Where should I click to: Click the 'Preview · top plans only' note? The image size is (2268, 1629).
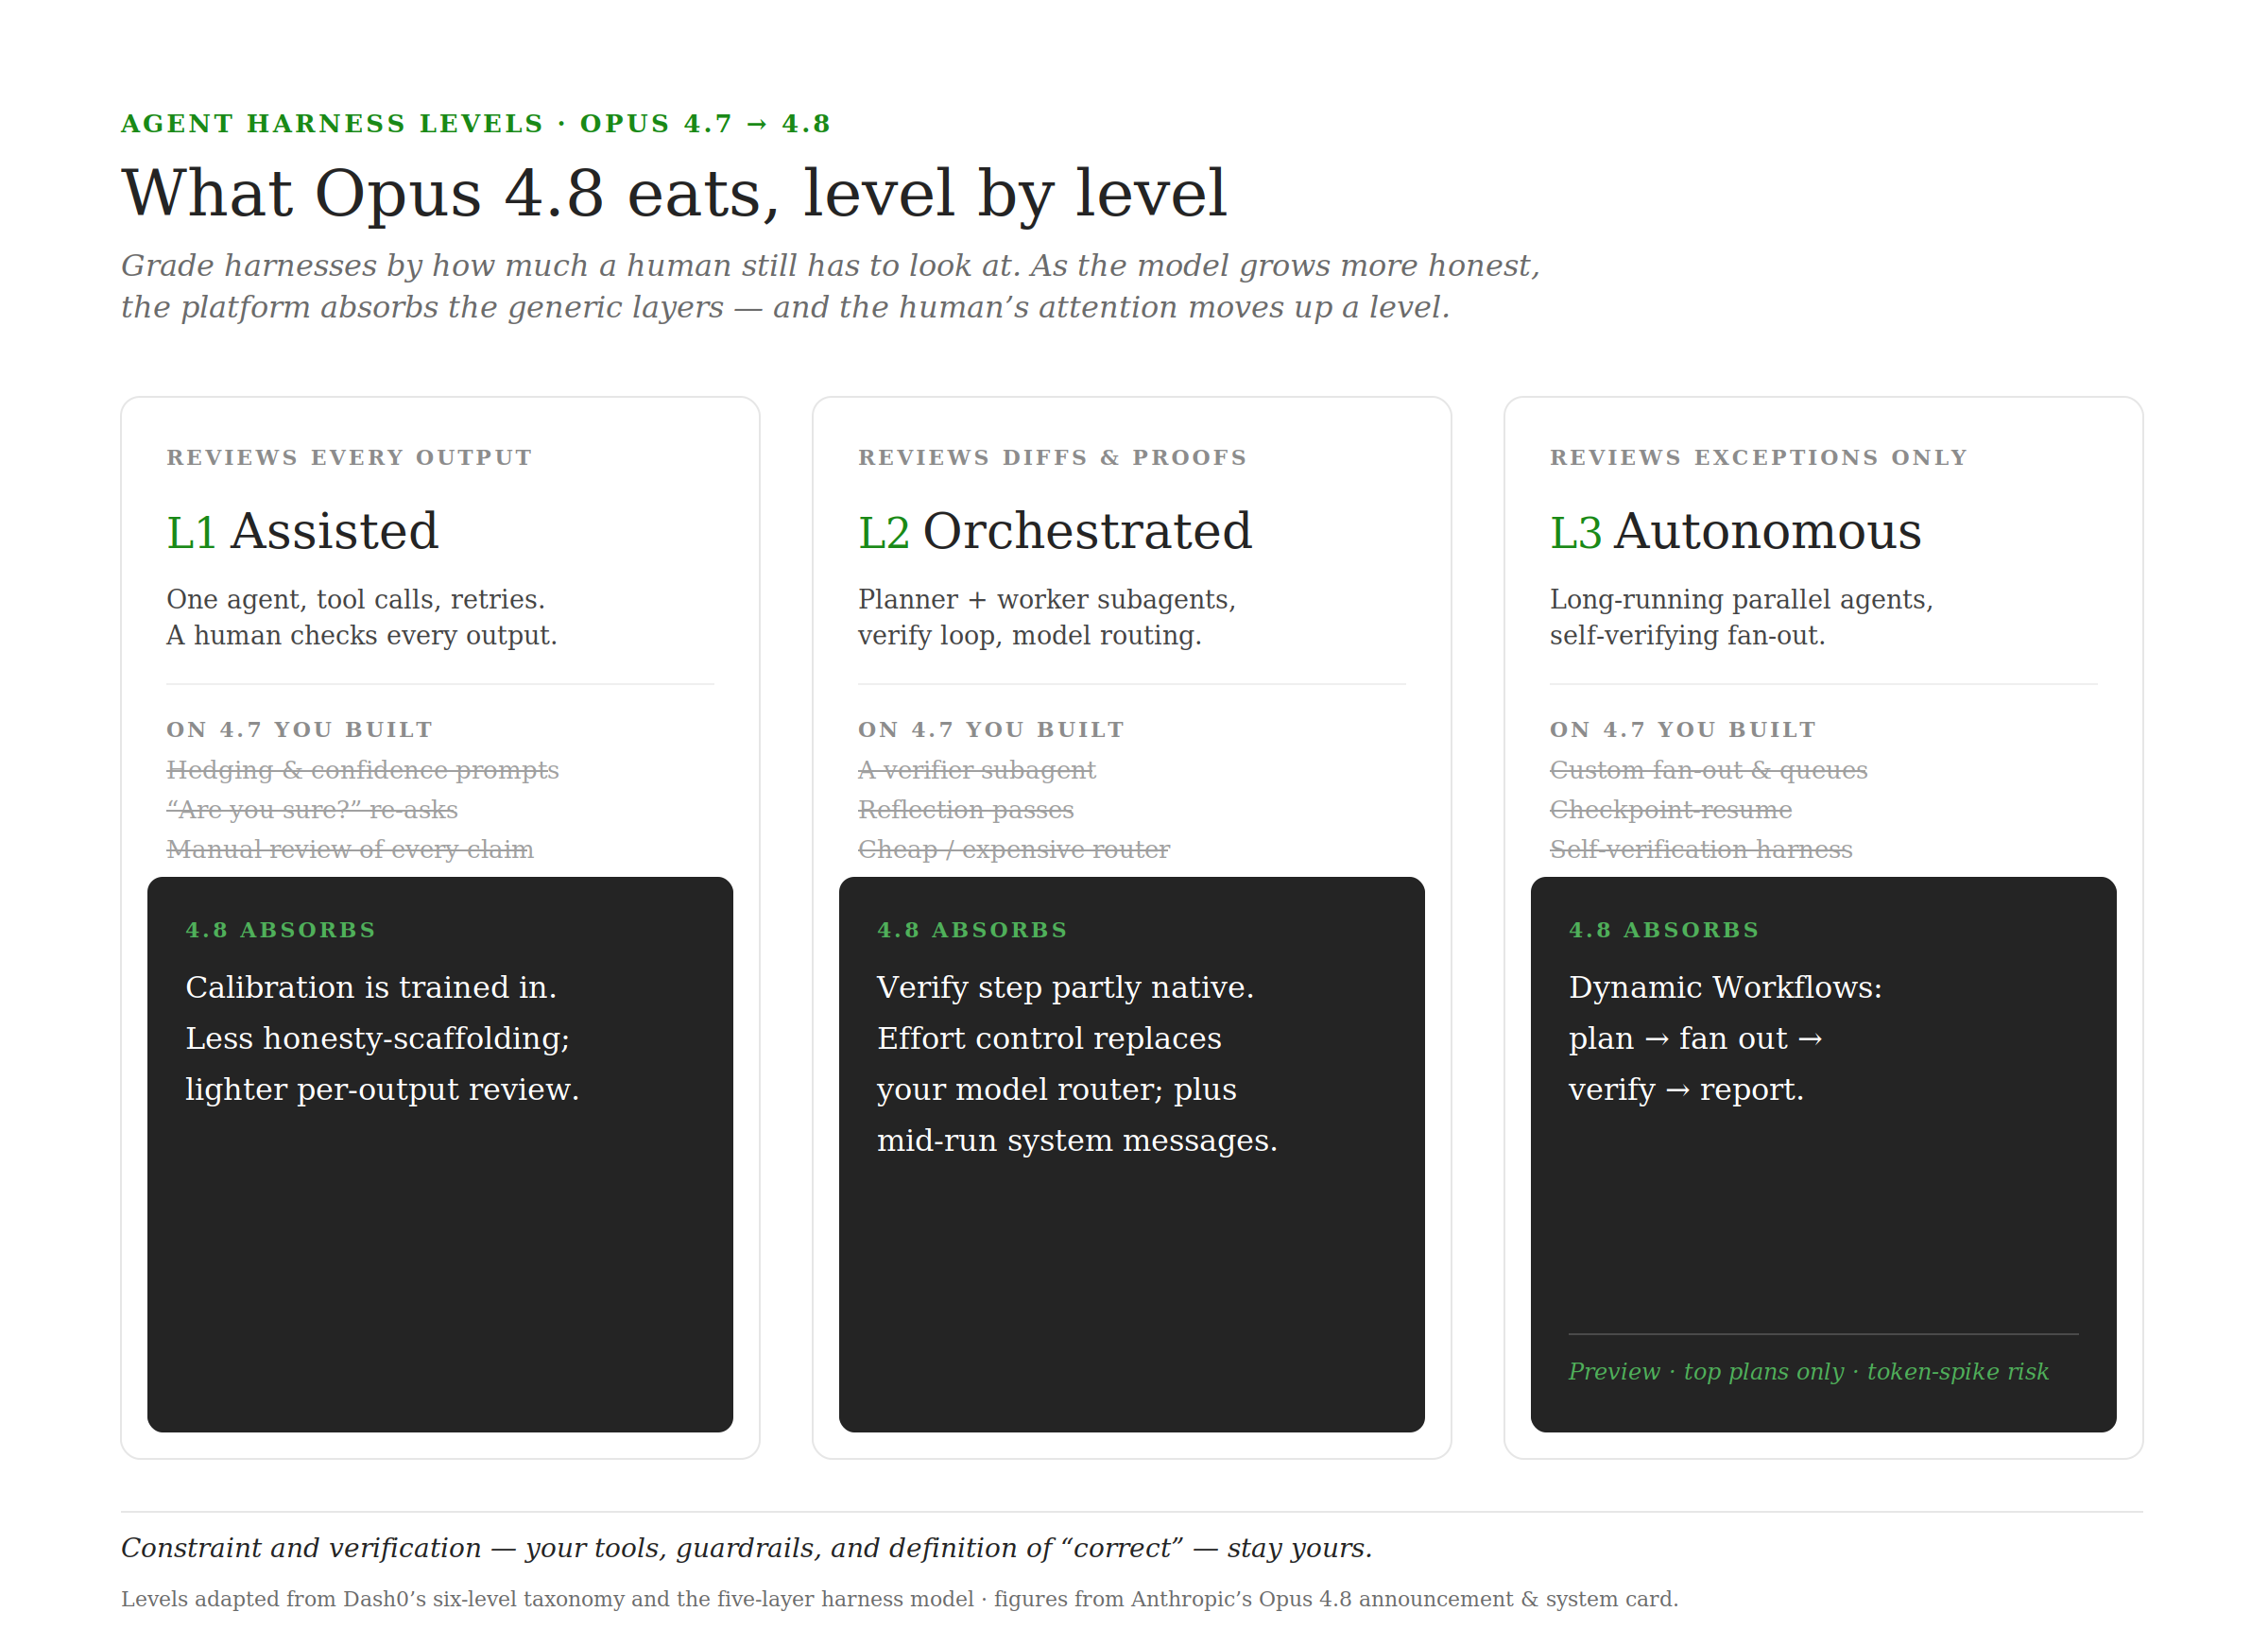1807,1371
